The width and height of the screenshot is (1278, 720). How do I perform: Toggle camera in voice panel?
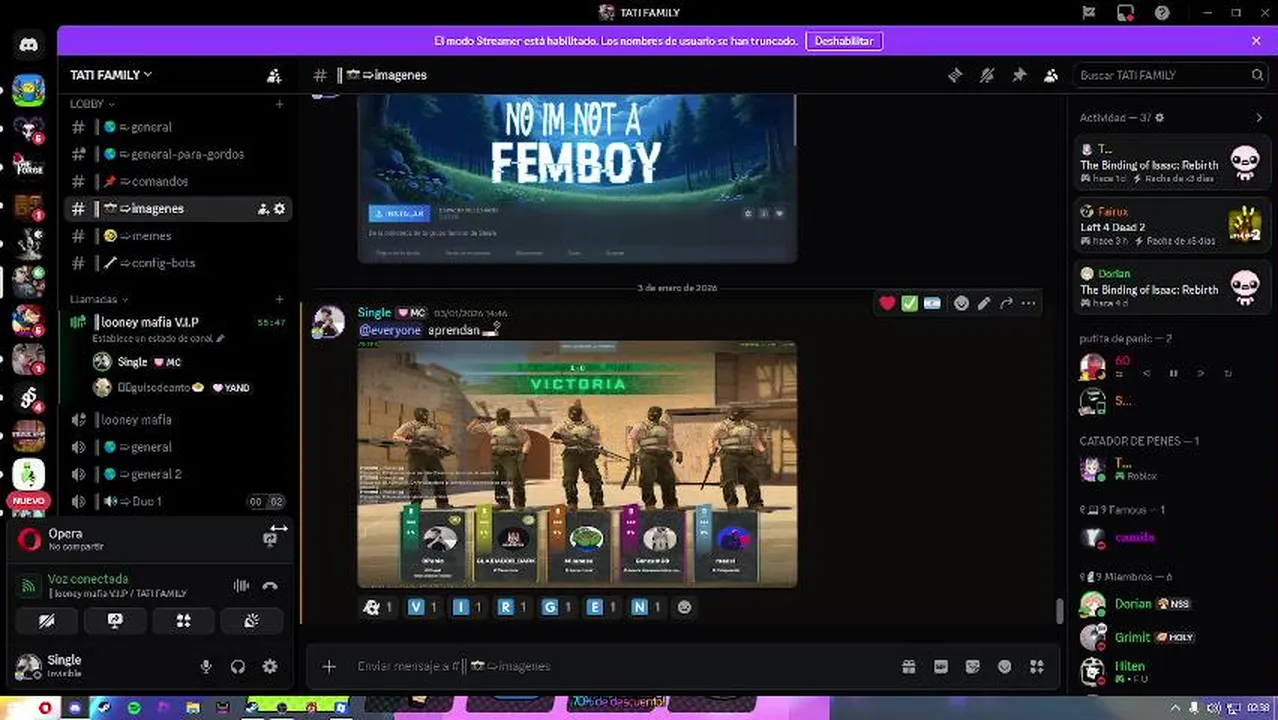point(47,621)
